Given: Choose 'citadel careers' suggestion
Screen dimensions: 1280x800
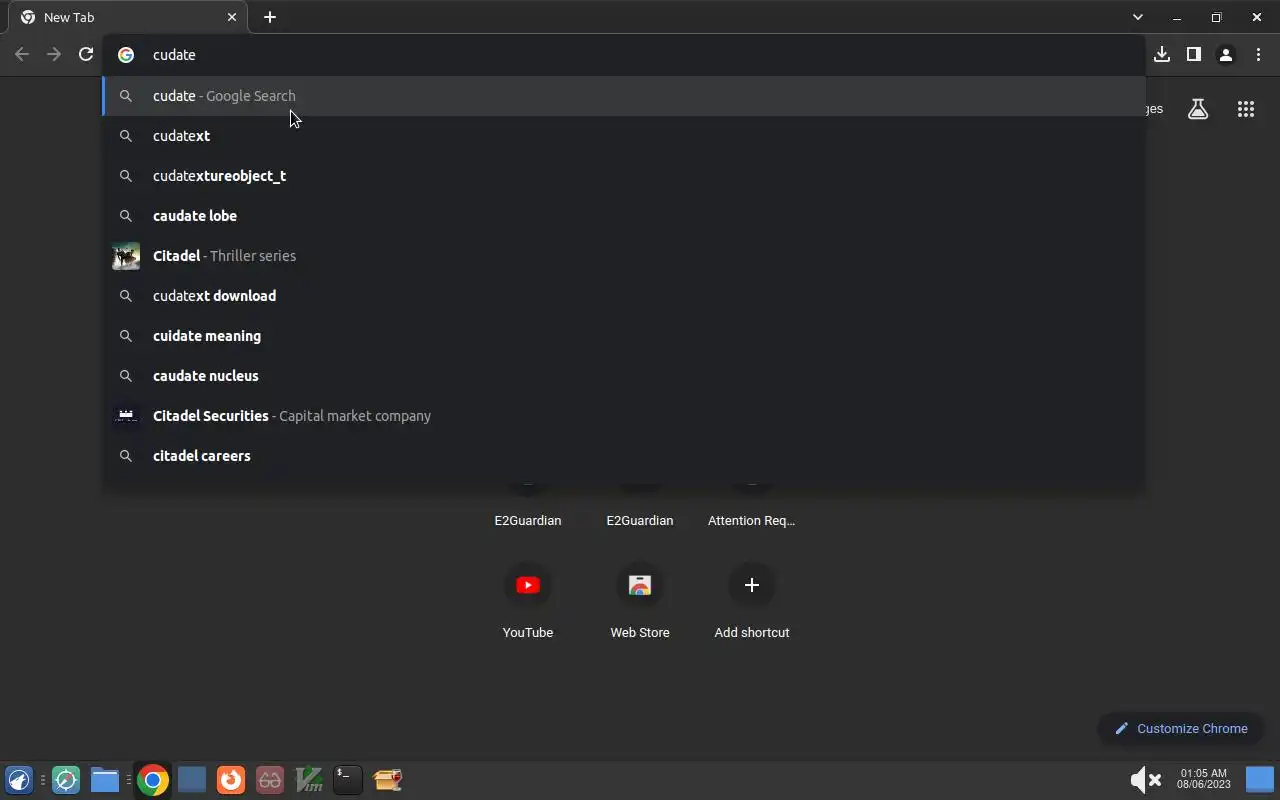Looking at the screenshot, I should click(624, 456).
